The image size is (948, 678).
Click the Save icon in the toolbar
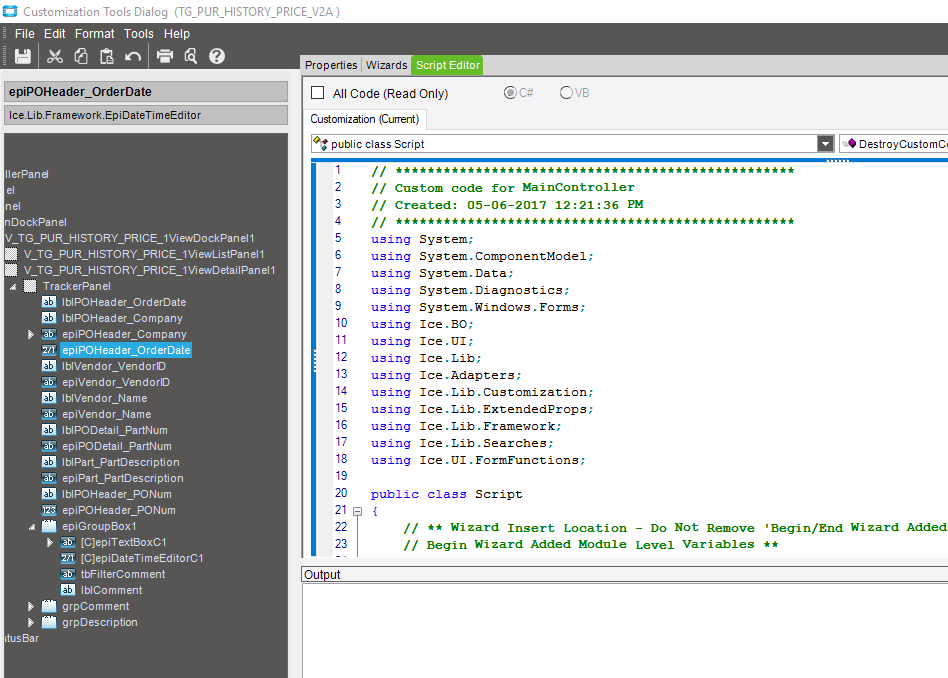tap(22, 56)
